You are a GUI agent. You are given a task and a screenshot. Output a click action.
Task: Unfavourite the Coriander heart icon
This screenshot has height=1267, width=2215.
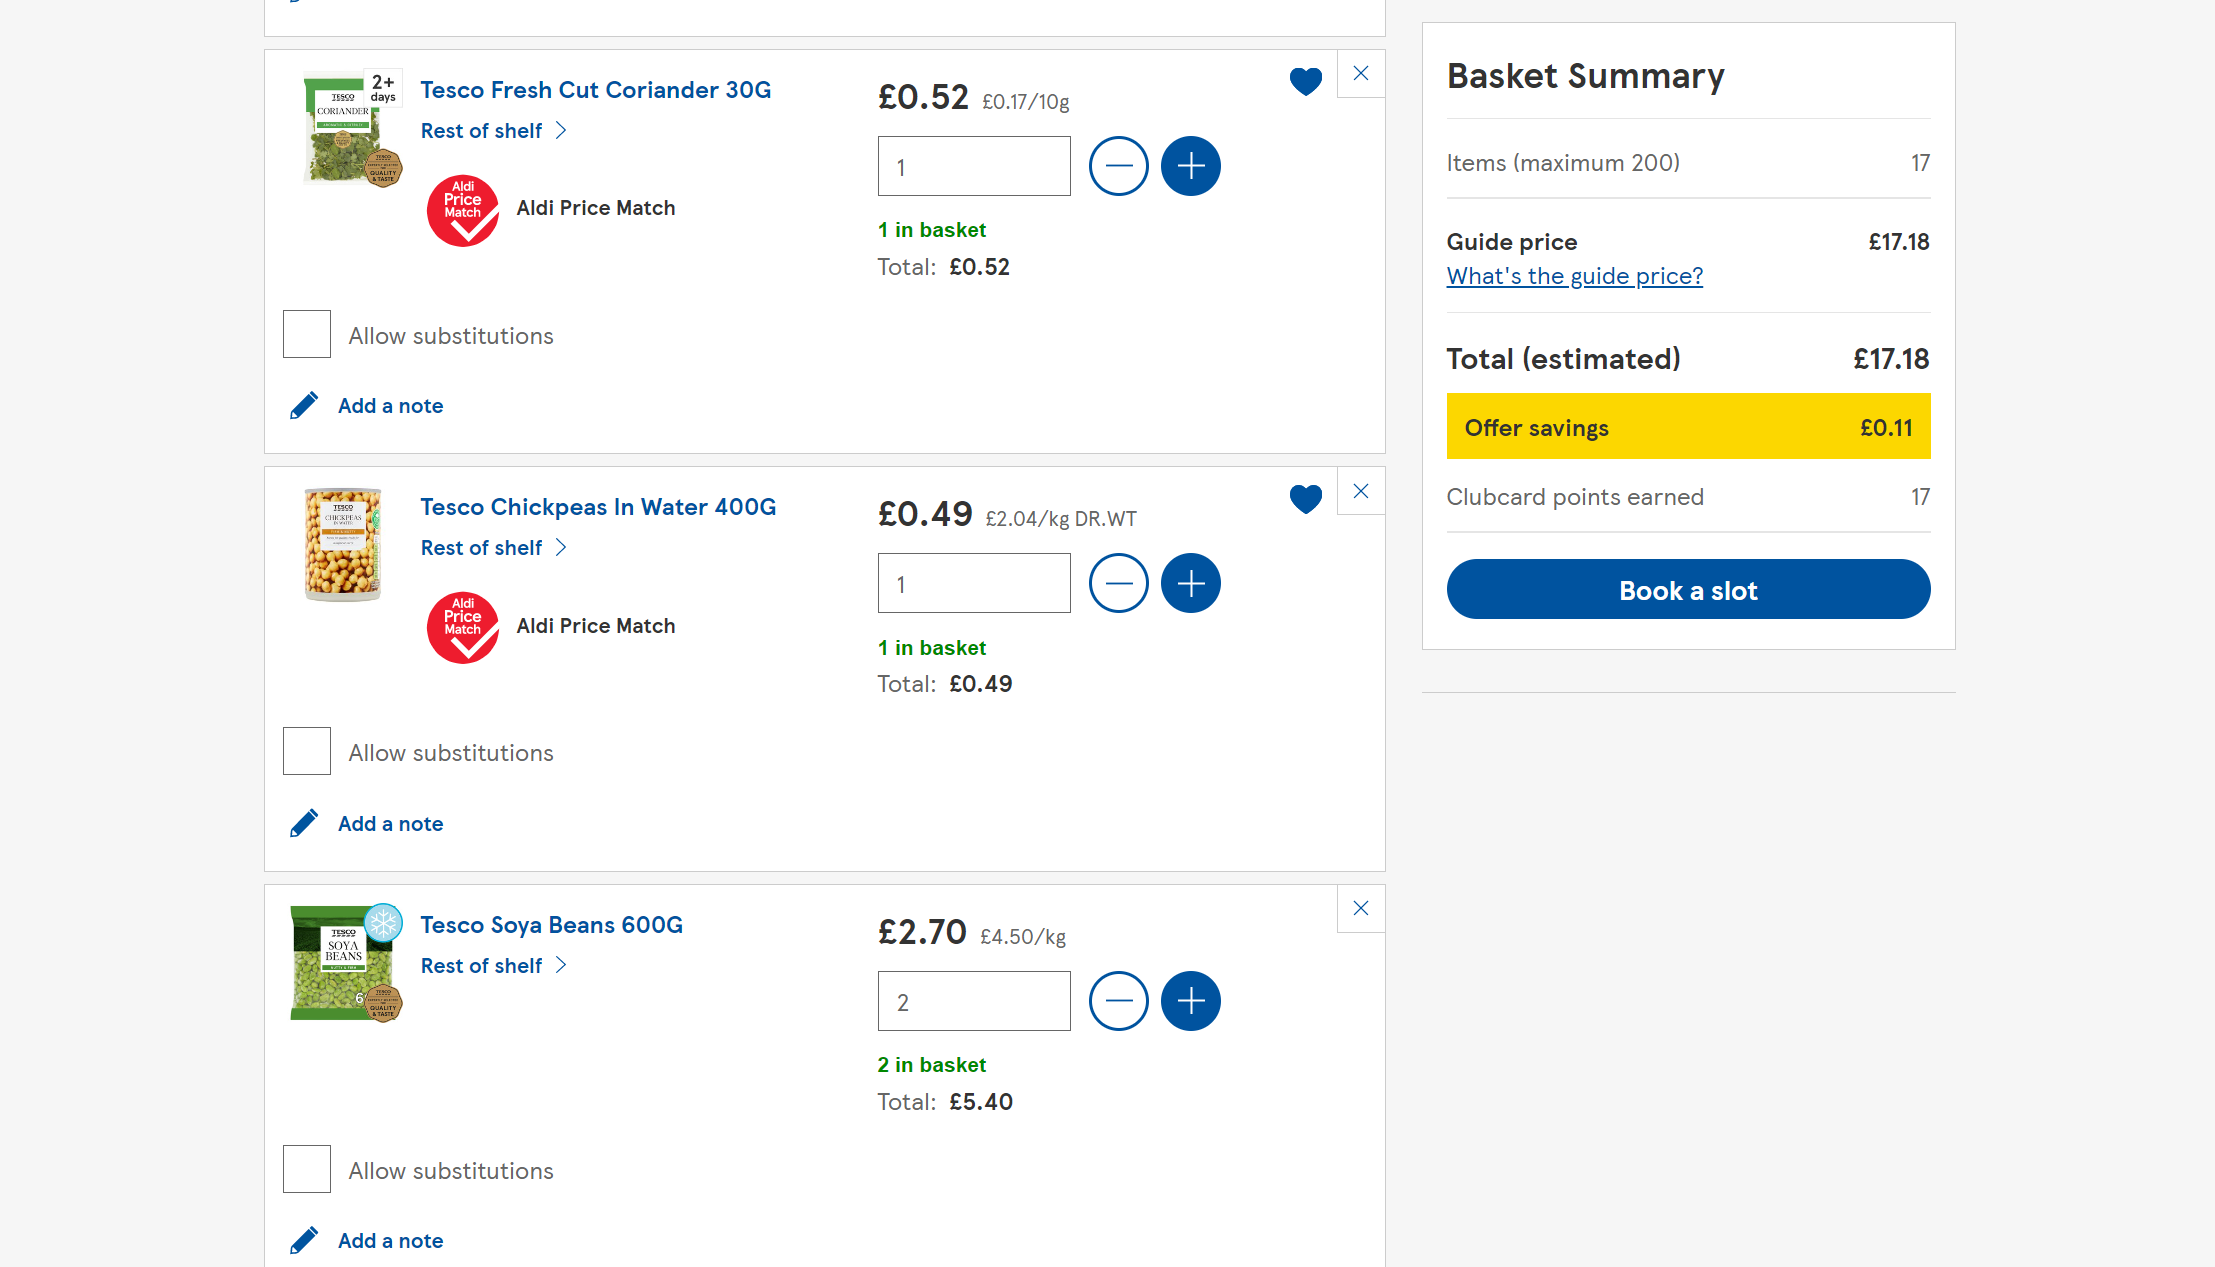pos(1305,81)
